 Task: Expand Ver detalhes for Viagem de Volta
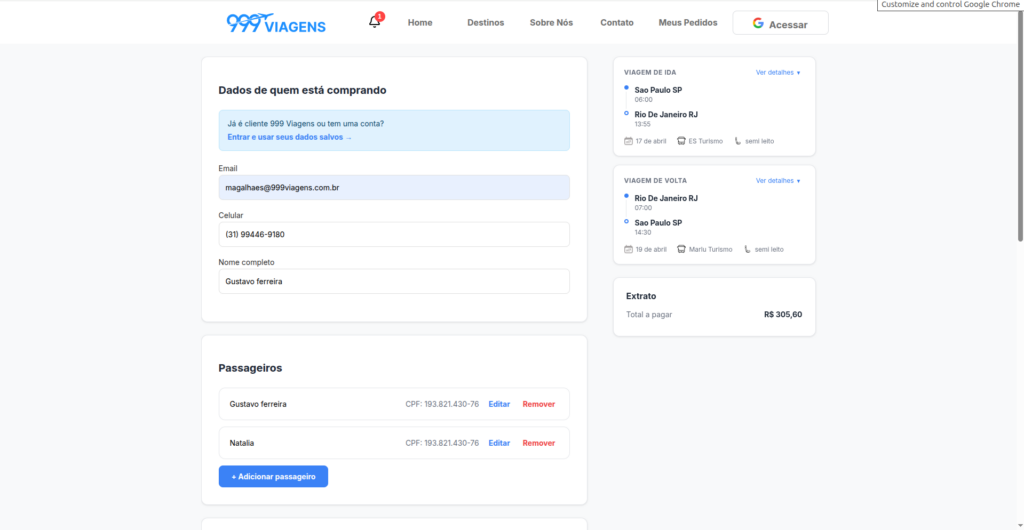[778, 181]
